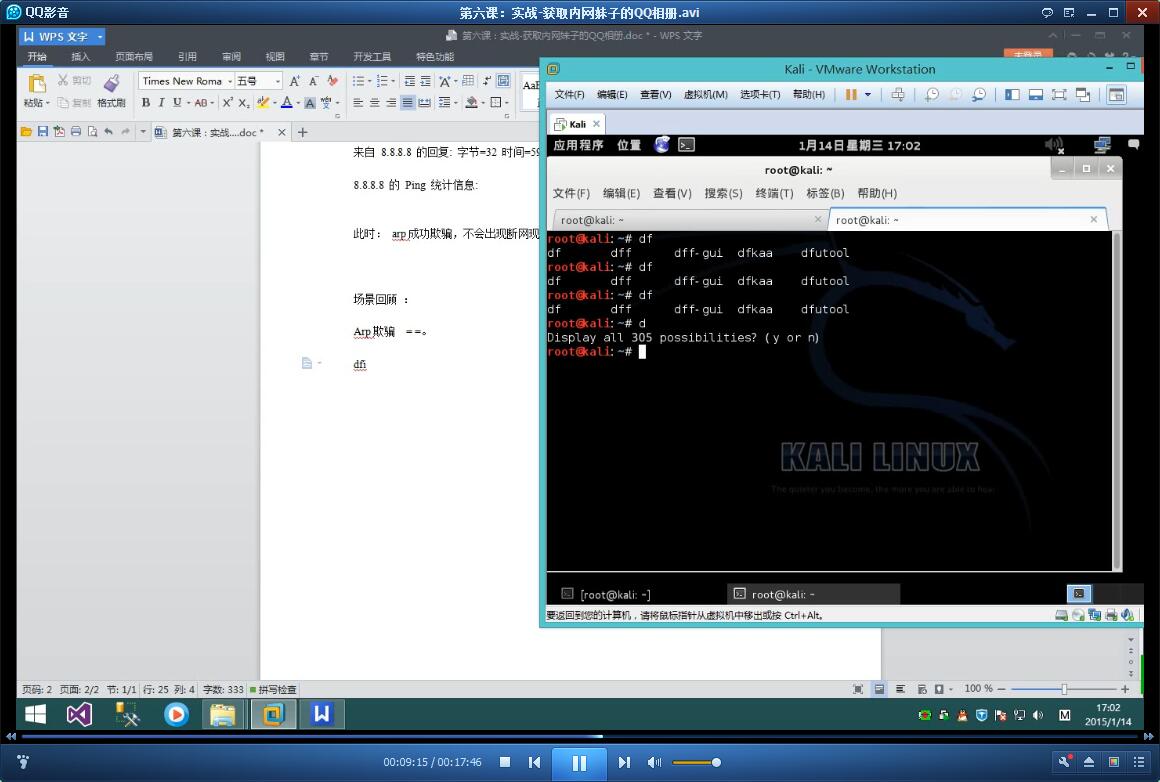Viewport: 1160px width, 782px height.
Task: Toggle subscript in WPS ribbon
Action: (x=243, y=103)
